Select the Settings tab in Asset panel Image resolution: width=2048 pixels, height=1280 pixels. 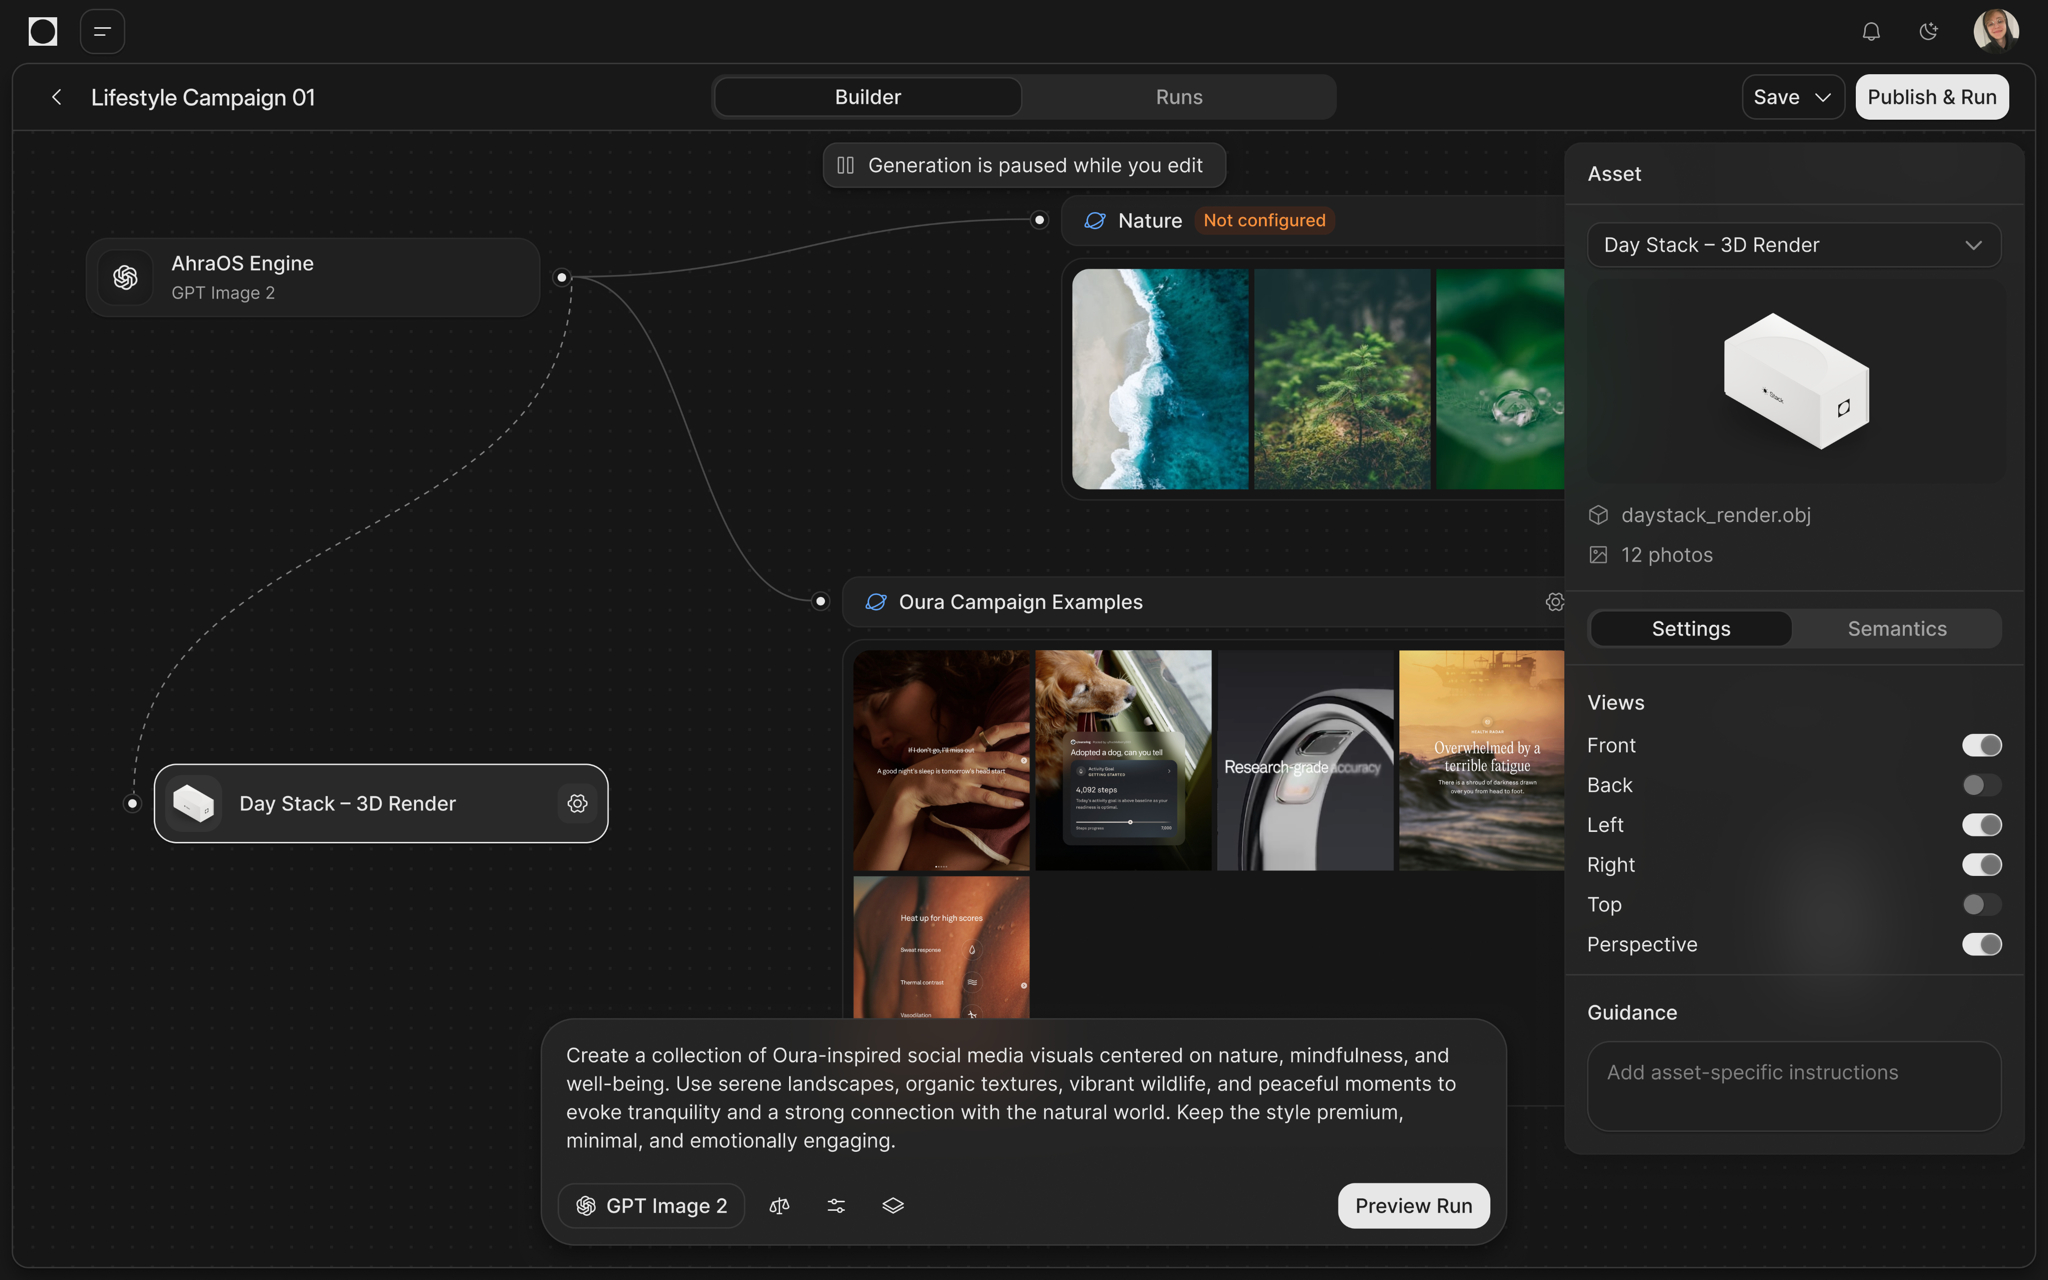coord(1691,629)
